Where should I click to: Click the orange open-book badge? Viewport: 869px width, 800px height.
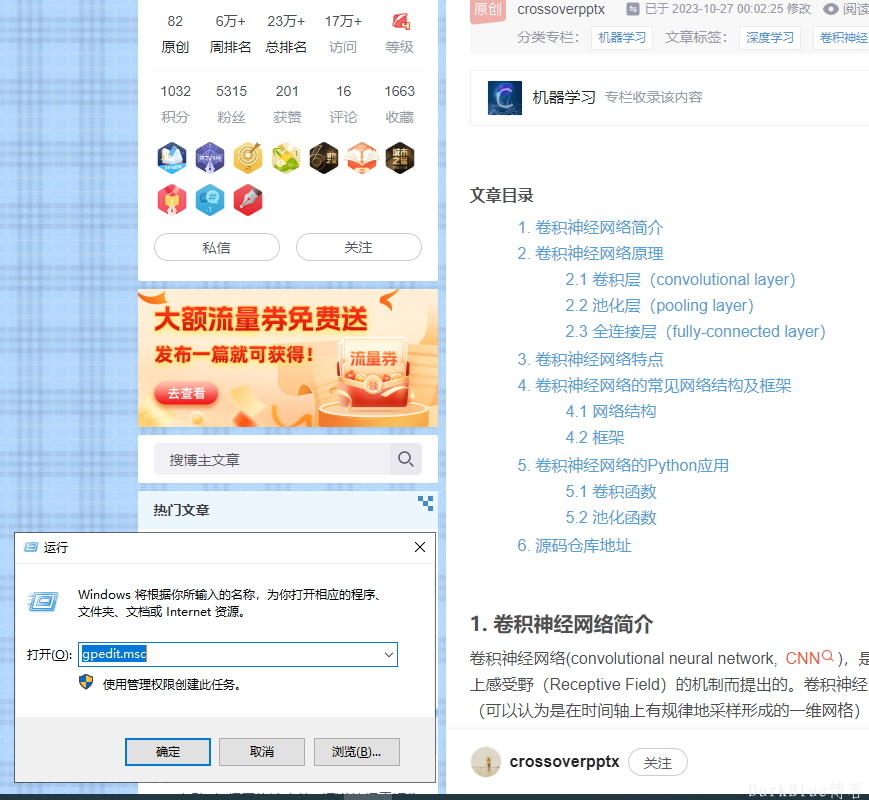pos(362,158)
